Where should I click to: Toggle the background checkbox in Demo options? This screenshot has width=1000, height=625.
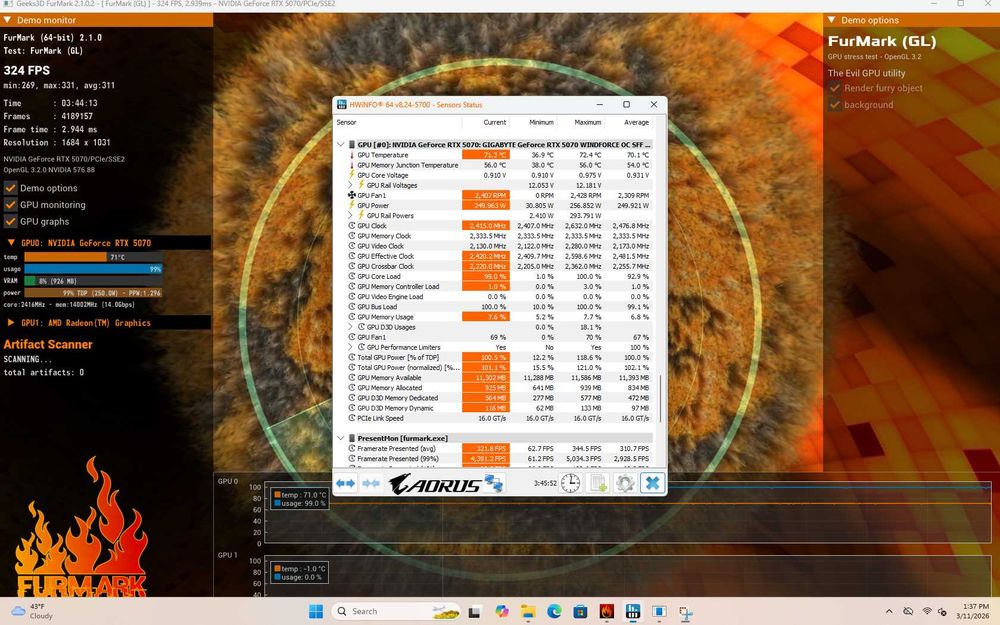(834, 105)
